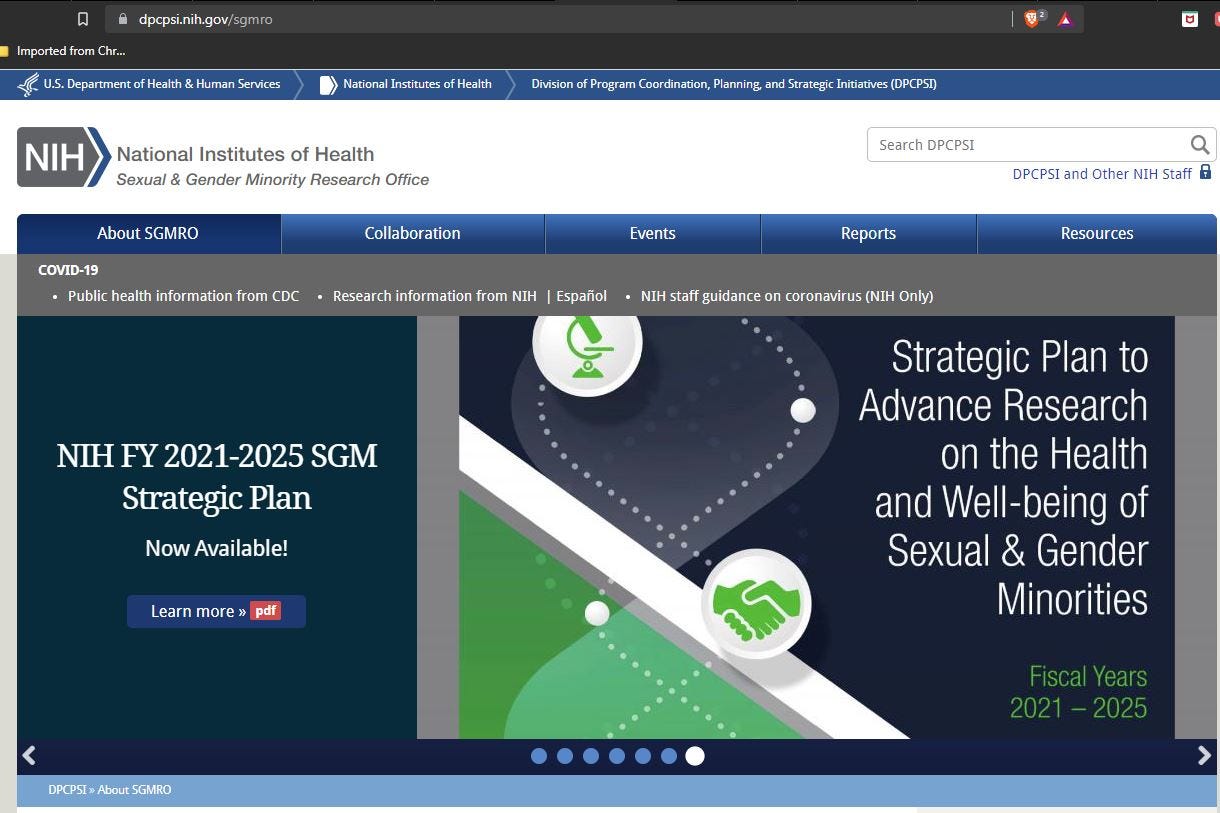The width and height of the screenshot is (1220, 813).
Task: Click the NIH logo in the header
Action: pyautogui.click(x=64, y=157)
